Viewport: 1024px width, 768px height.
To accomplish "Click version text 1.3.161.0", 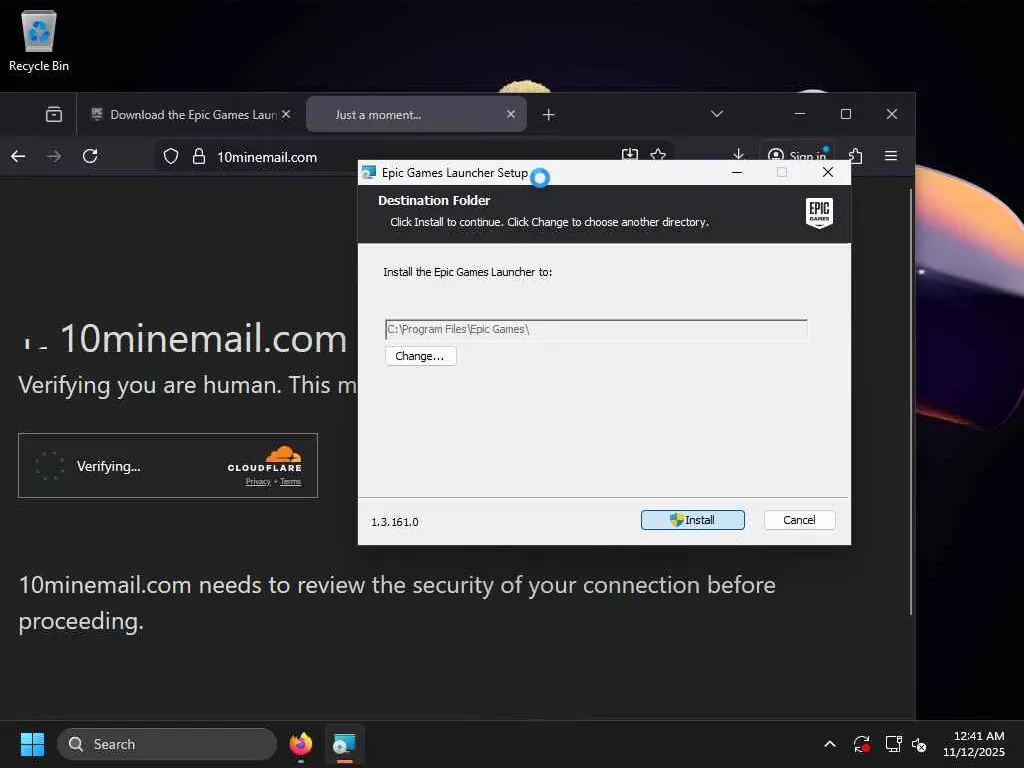I will click(x=394, y=522).
